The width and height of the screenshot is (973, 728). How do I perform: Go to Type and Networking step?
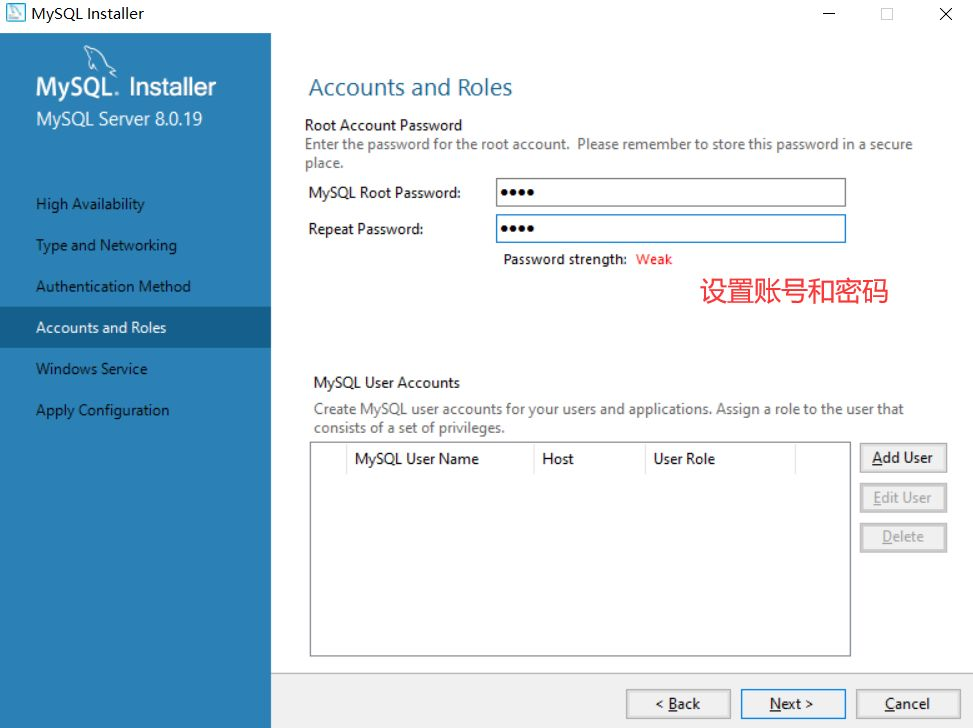[x=106, y=245]
